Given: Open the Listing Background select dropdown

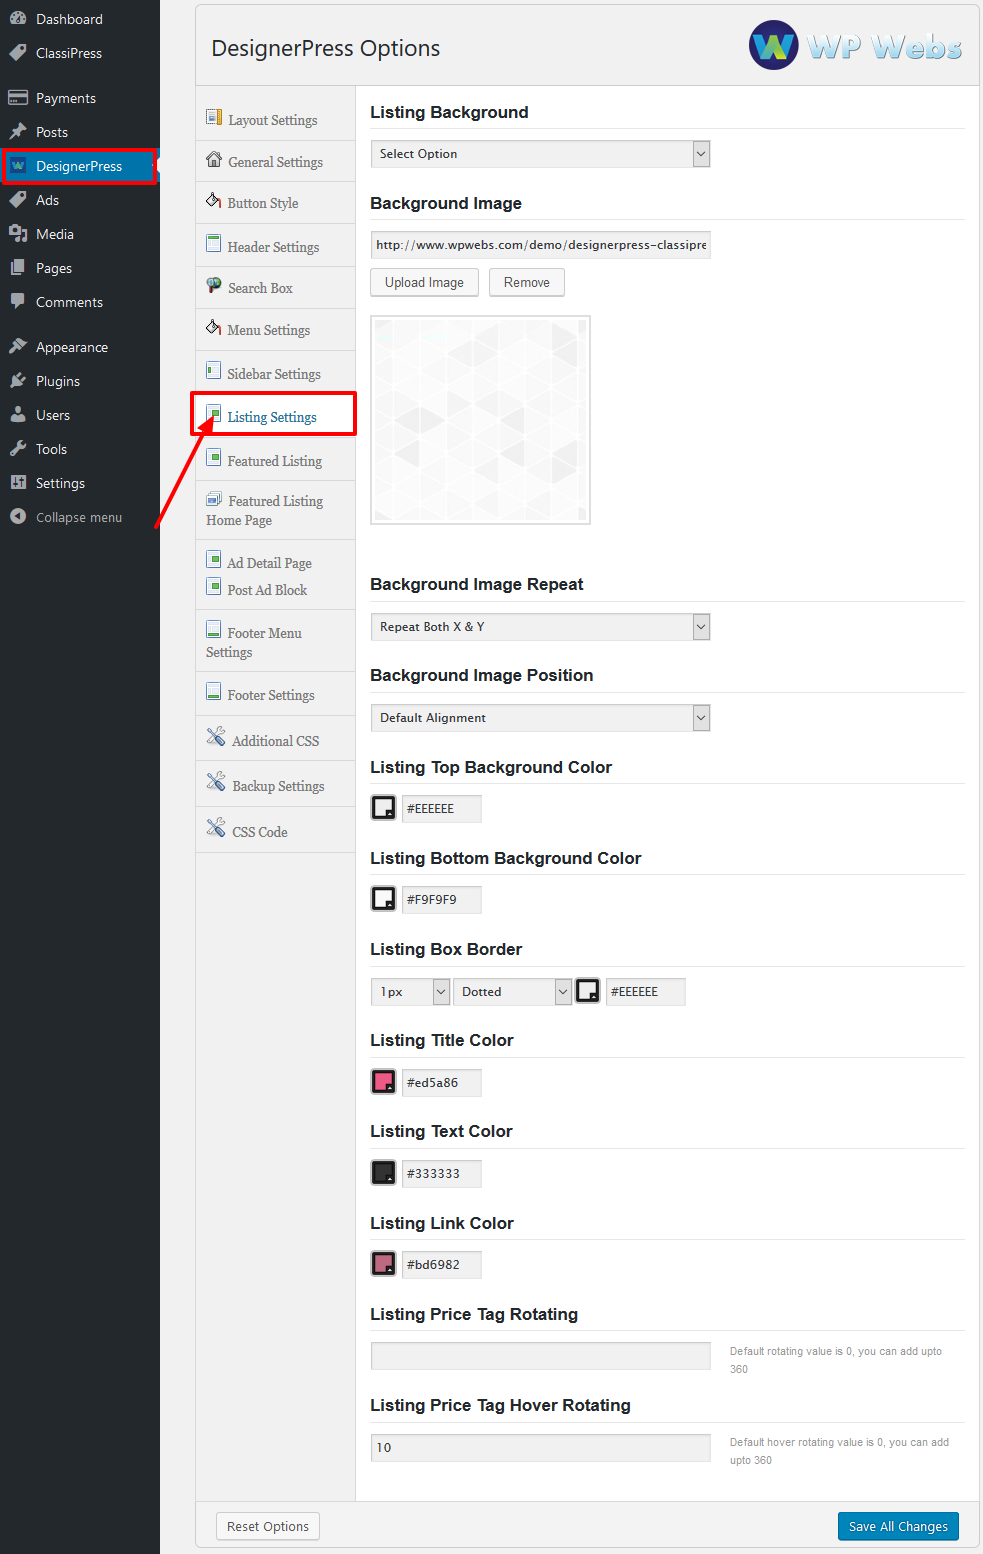Looking at the screenshot, I should [540, 154].
